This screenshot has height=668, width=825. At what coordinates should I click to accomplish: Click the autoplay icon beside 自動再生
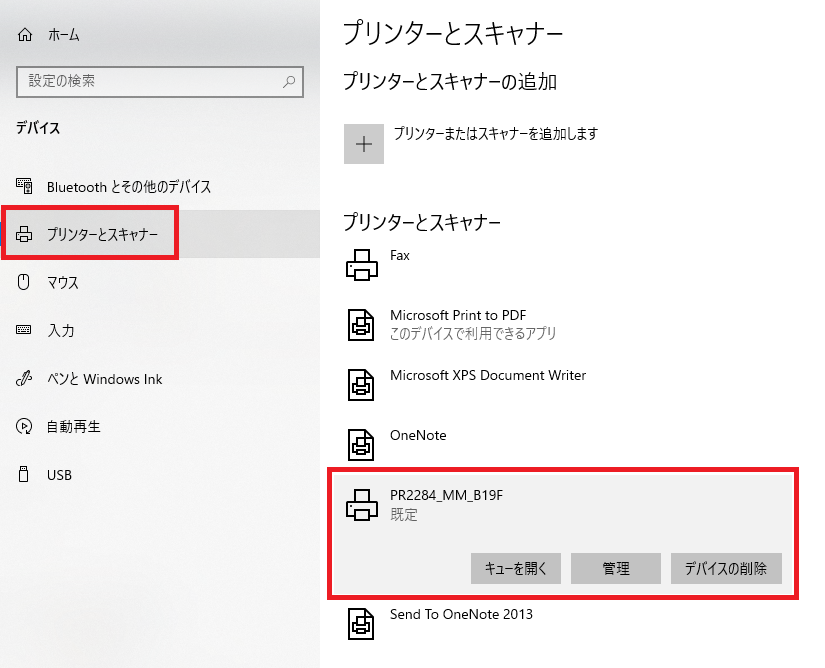click(x=24, y=426)
